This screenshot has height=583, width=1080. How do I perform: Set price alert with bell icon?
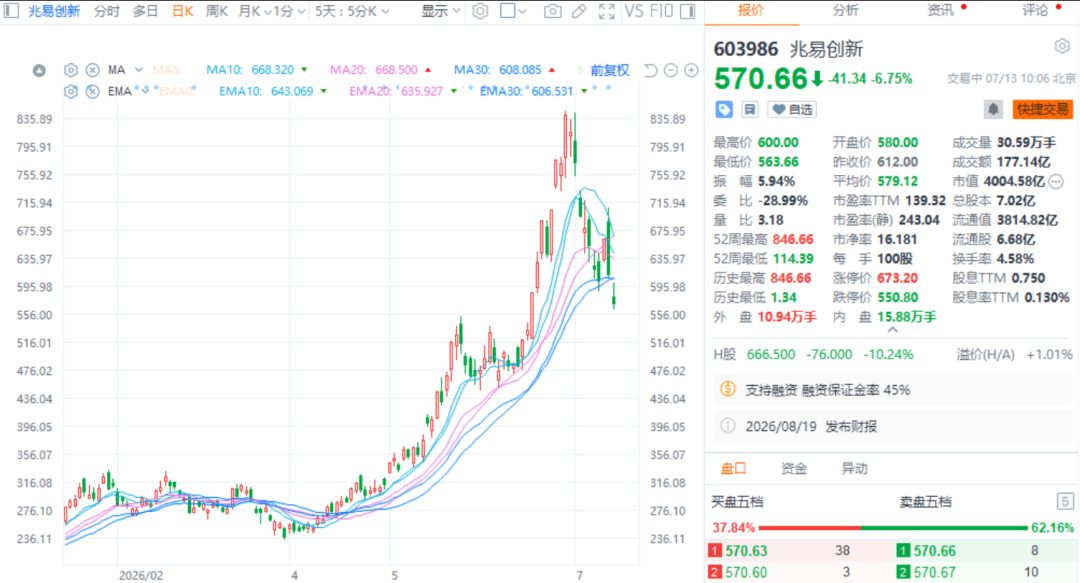pos(993,109)
